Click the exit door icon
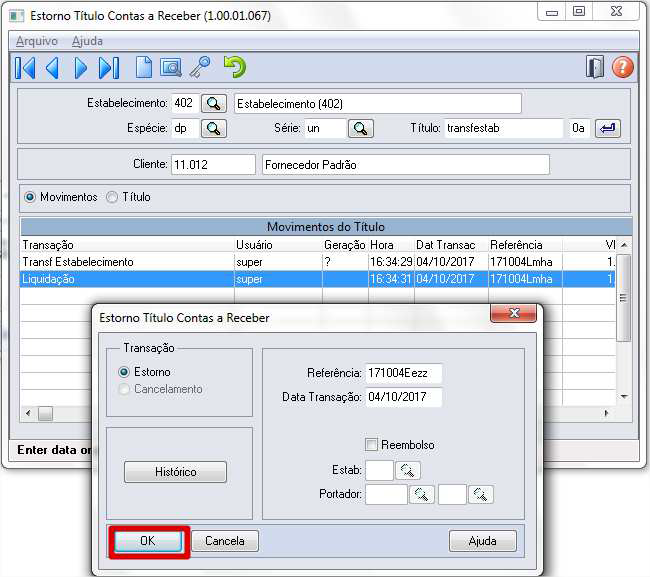Screen dimensions: 650x577 pos(595,67)
